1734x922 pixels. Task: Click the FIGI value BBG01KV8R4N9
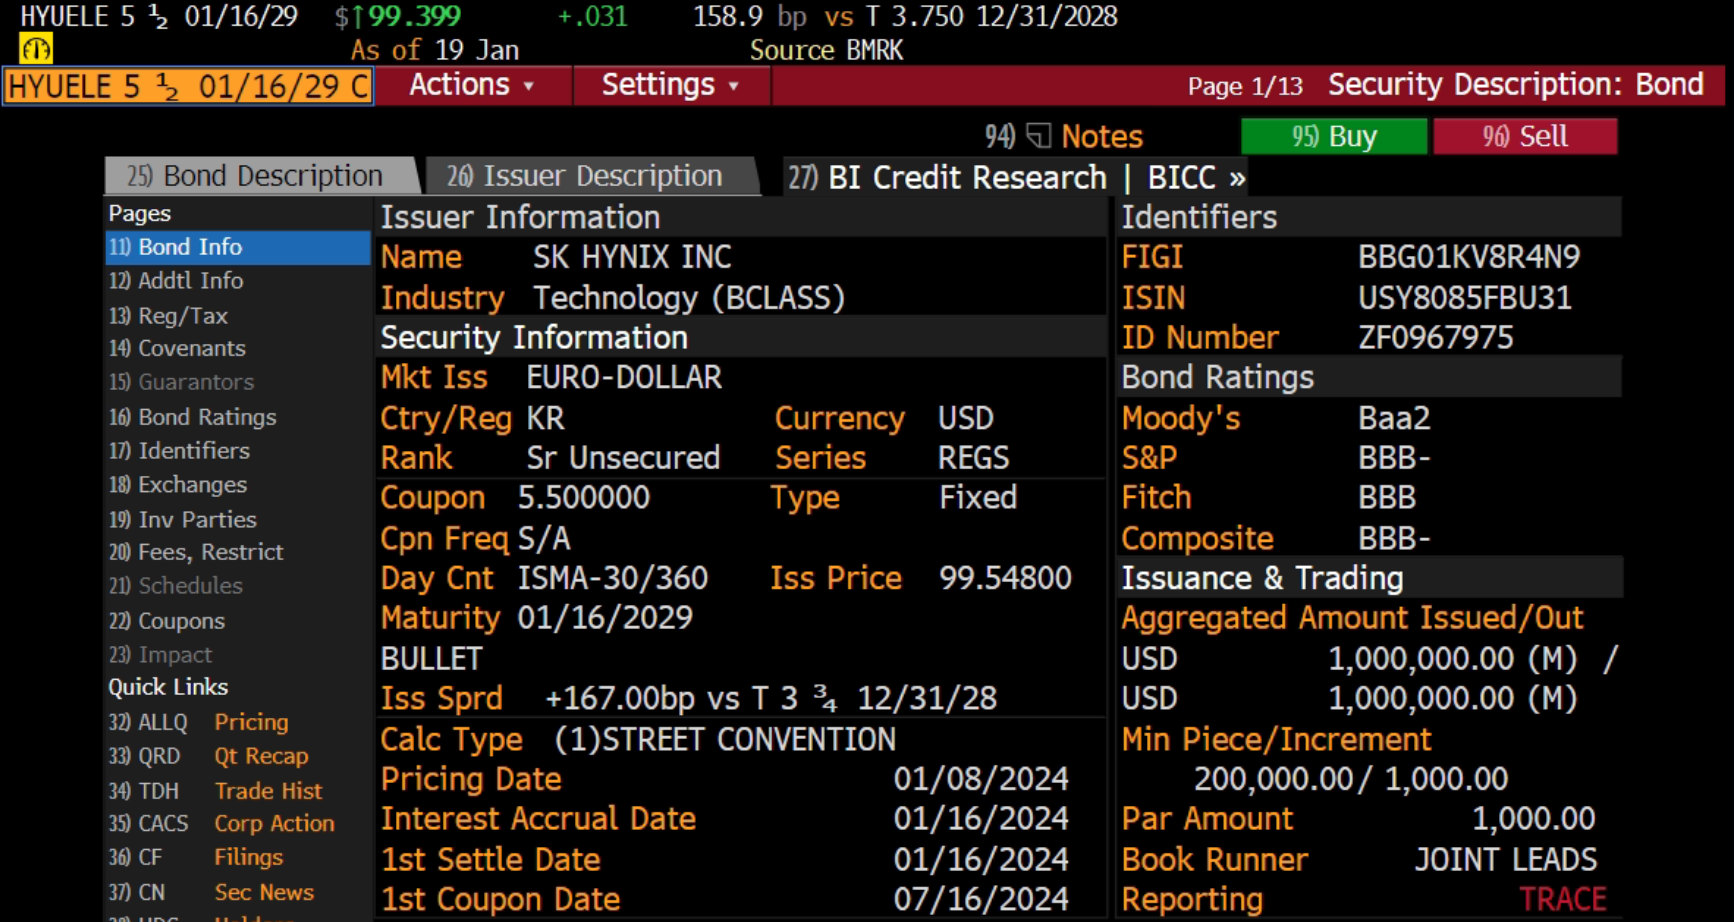[x=1469, y=257]
